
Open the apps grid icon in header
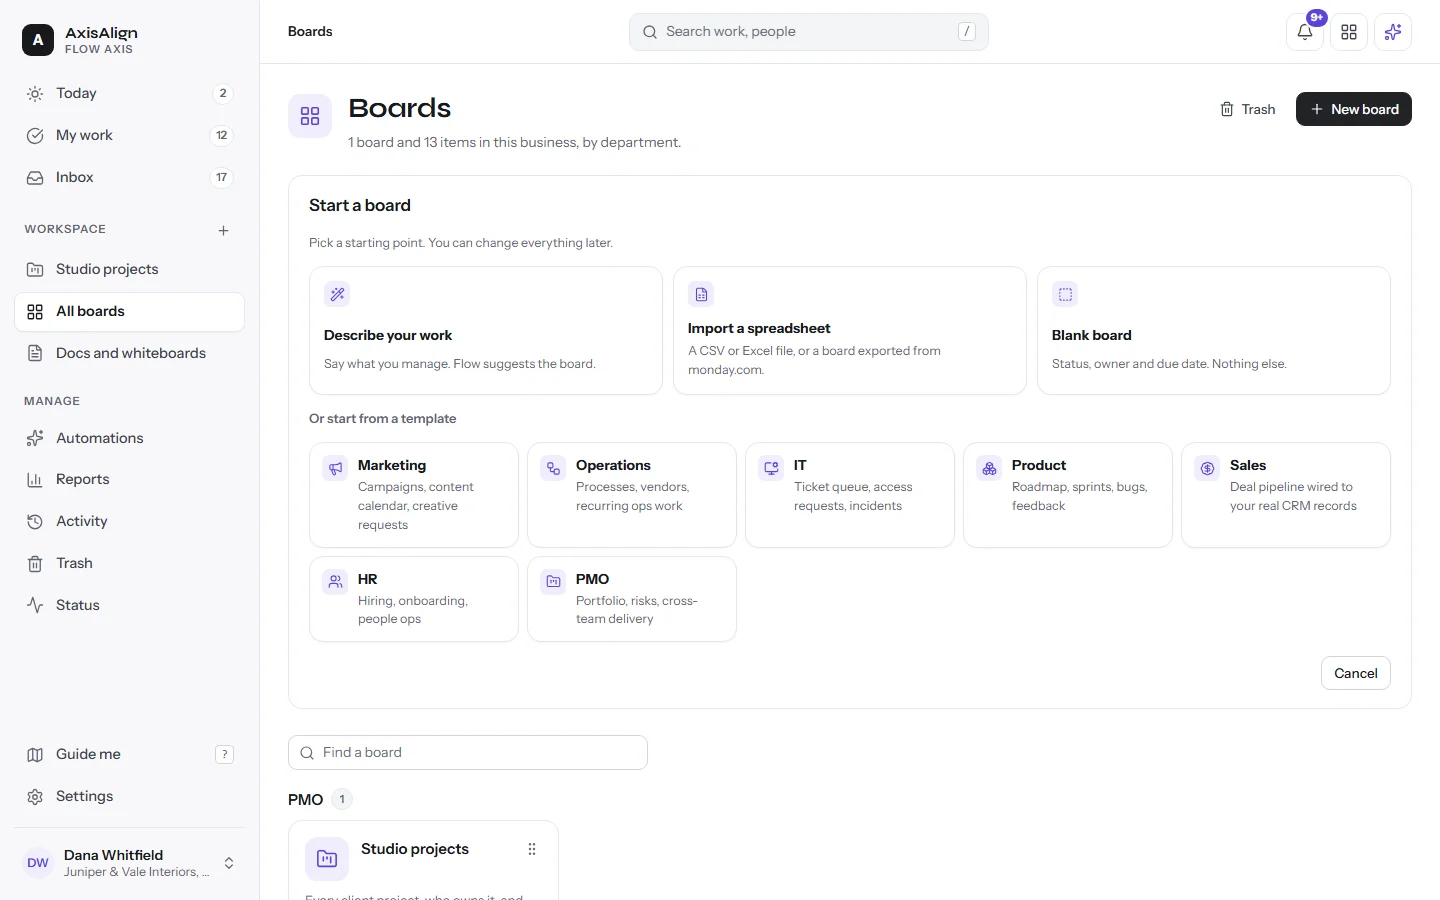(1349, 32)
